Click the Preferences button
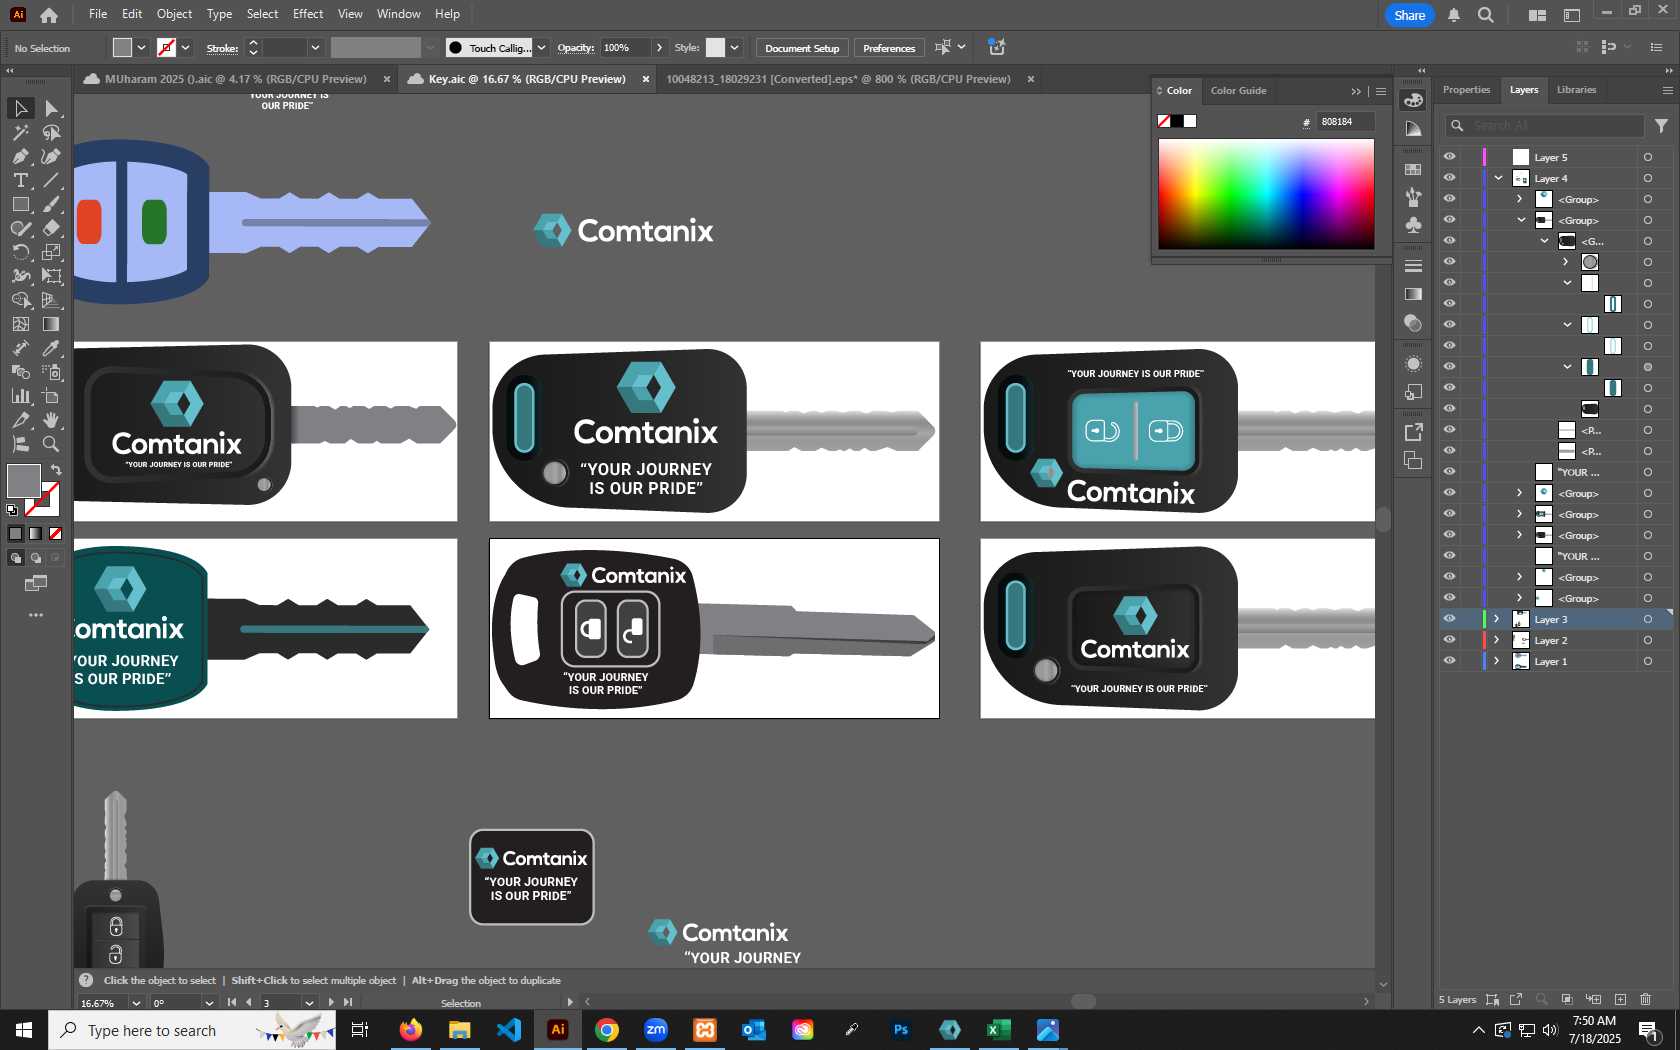The image size is (1680, 1050). coord(889,48)
